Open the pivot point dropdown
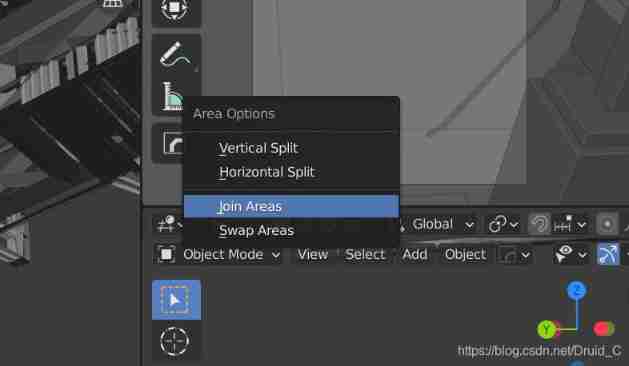This screenshot has height=366, width=629. (x=503, y=224)
